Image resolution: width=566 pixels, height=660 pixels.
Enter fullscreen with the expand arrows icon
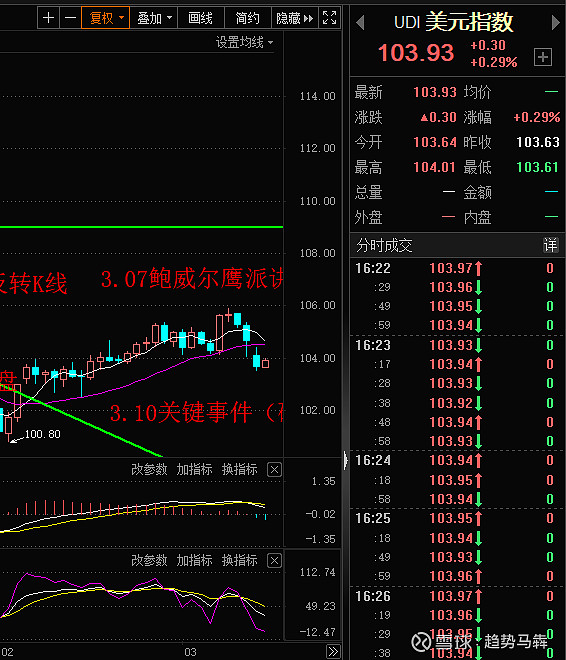pos(329,18)
